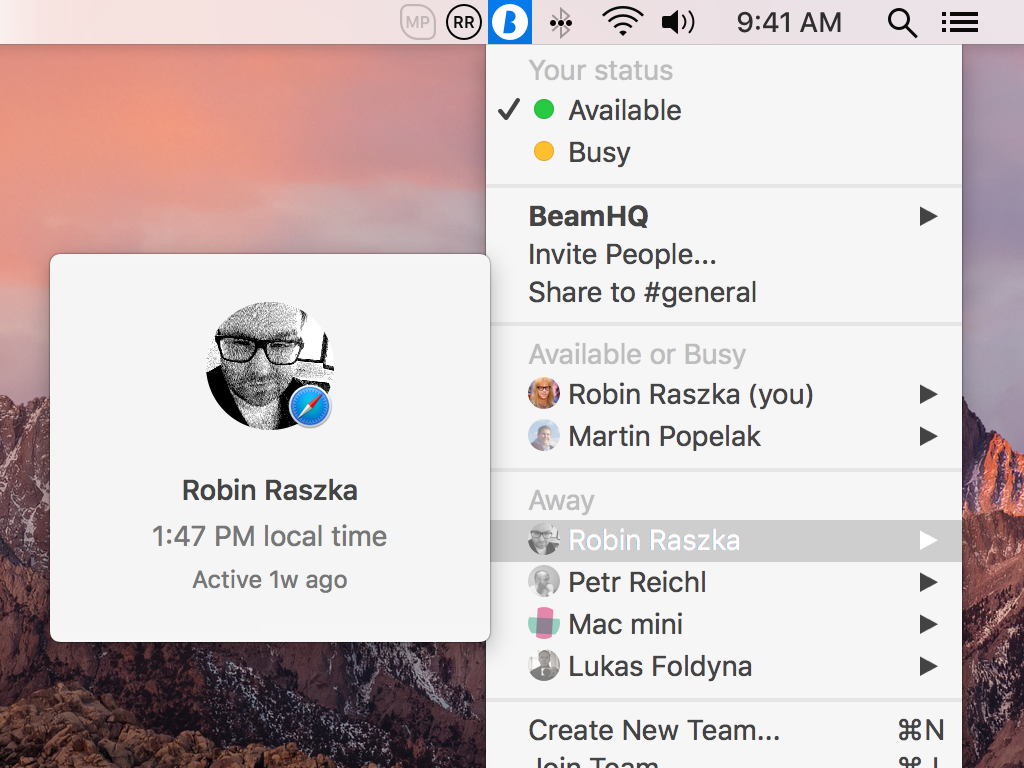
Task: Expand Martin Popelak submenu arrow
Action: click(928, 436)
